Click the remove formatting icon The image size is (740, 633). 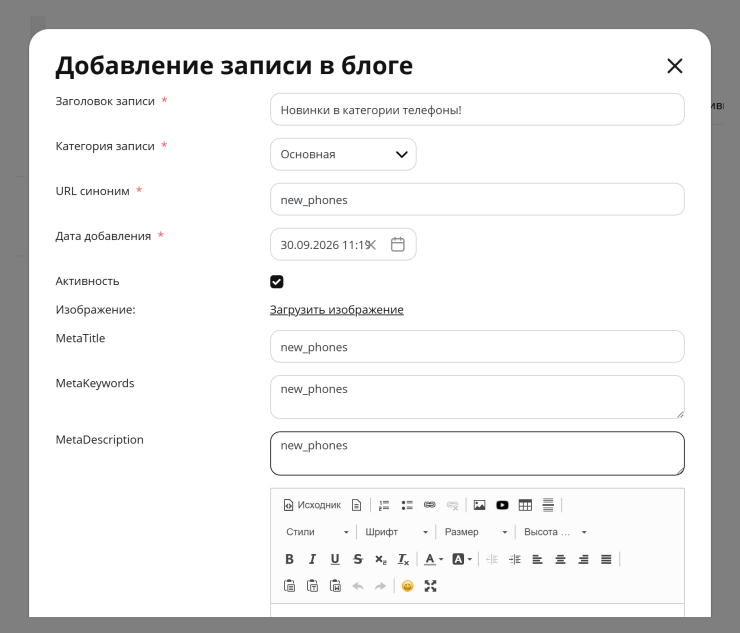[403, 559]
